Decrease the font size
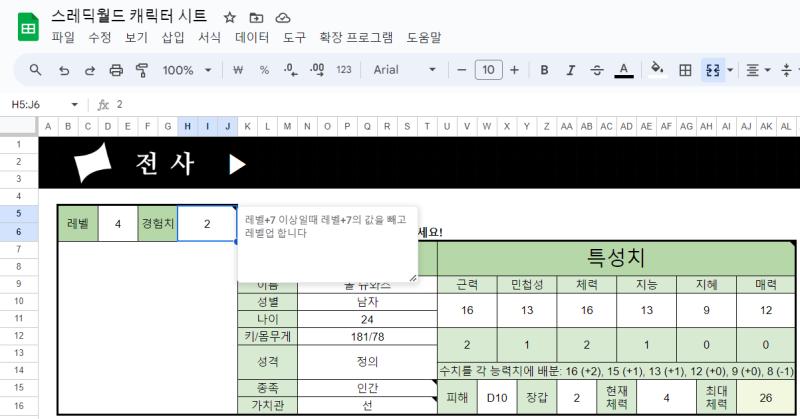Viewport: 800px width, 419px height. tap(462, 70)
